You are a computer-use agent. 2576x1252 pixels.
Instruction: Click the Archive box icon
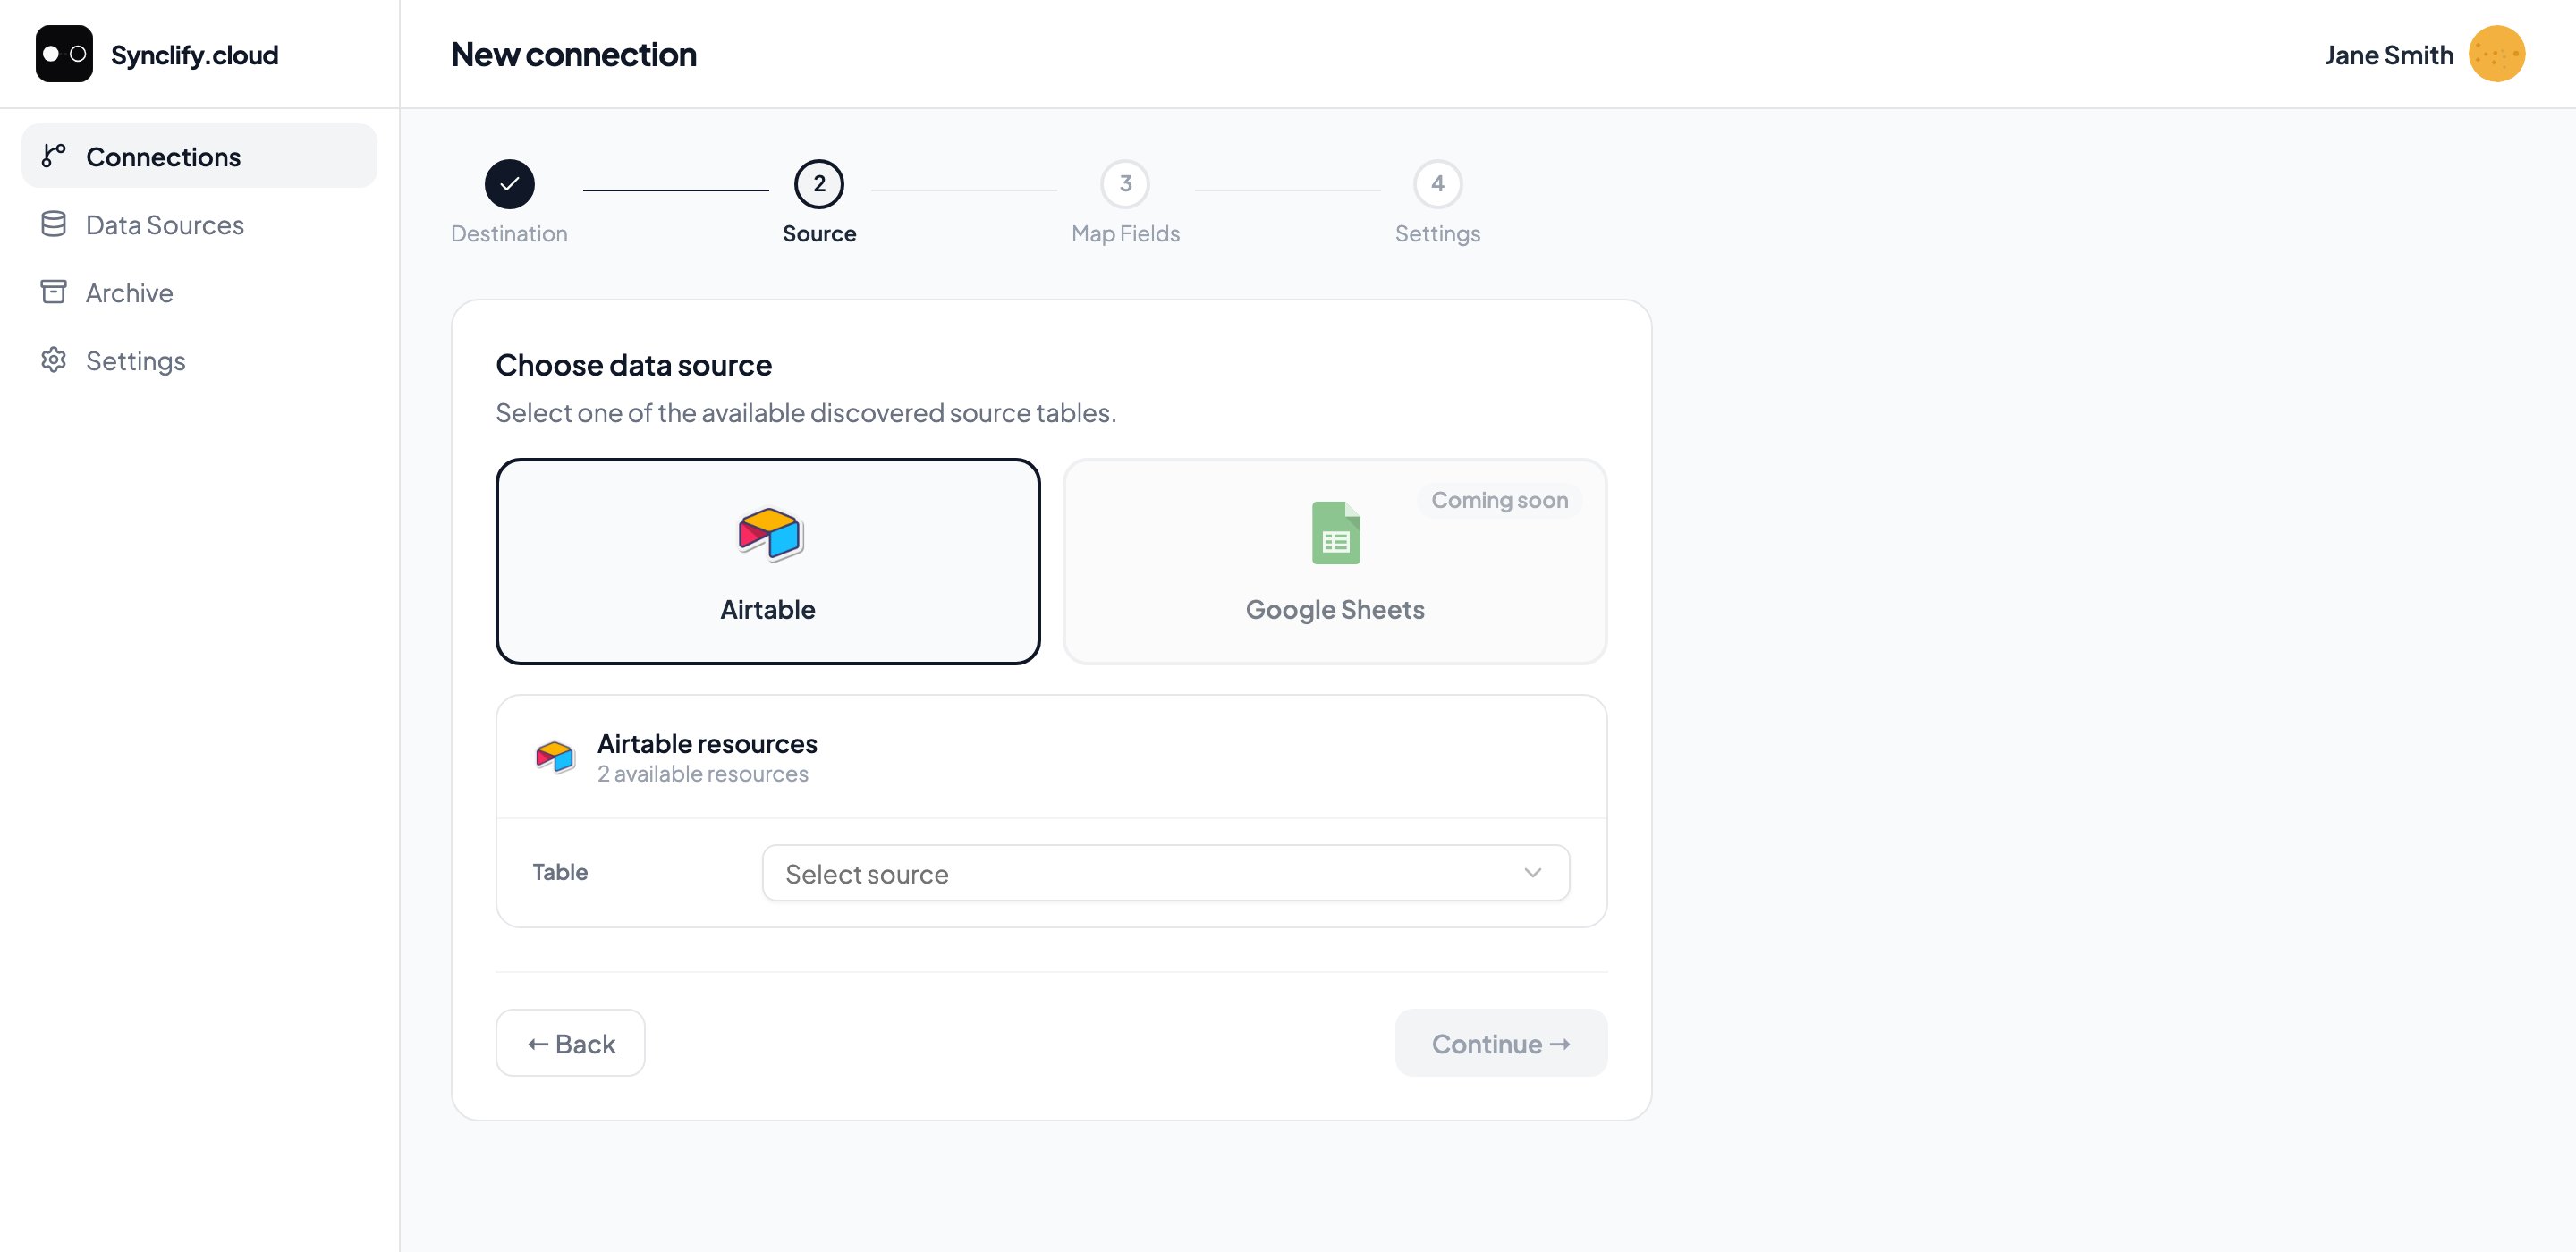pyautogui.click(x=54, y=292)
